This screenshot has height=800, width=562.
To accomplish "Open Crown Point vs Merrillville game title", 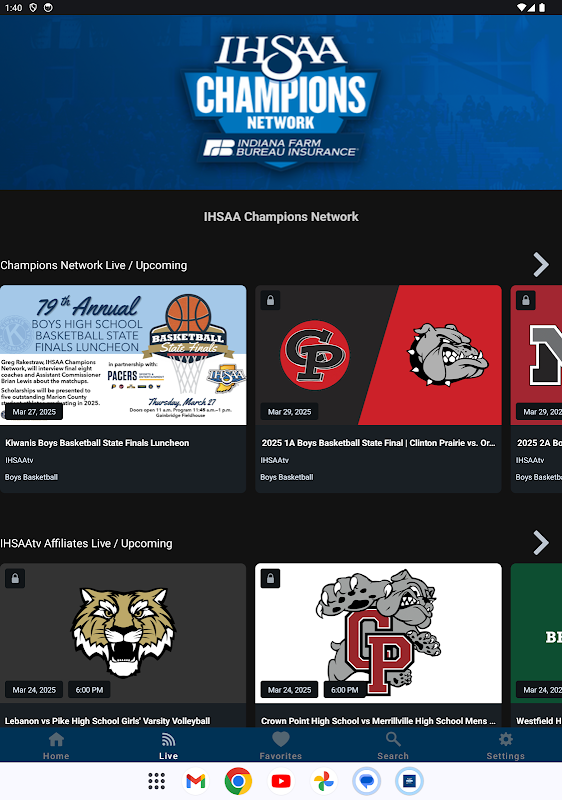I will pos(378,721).
